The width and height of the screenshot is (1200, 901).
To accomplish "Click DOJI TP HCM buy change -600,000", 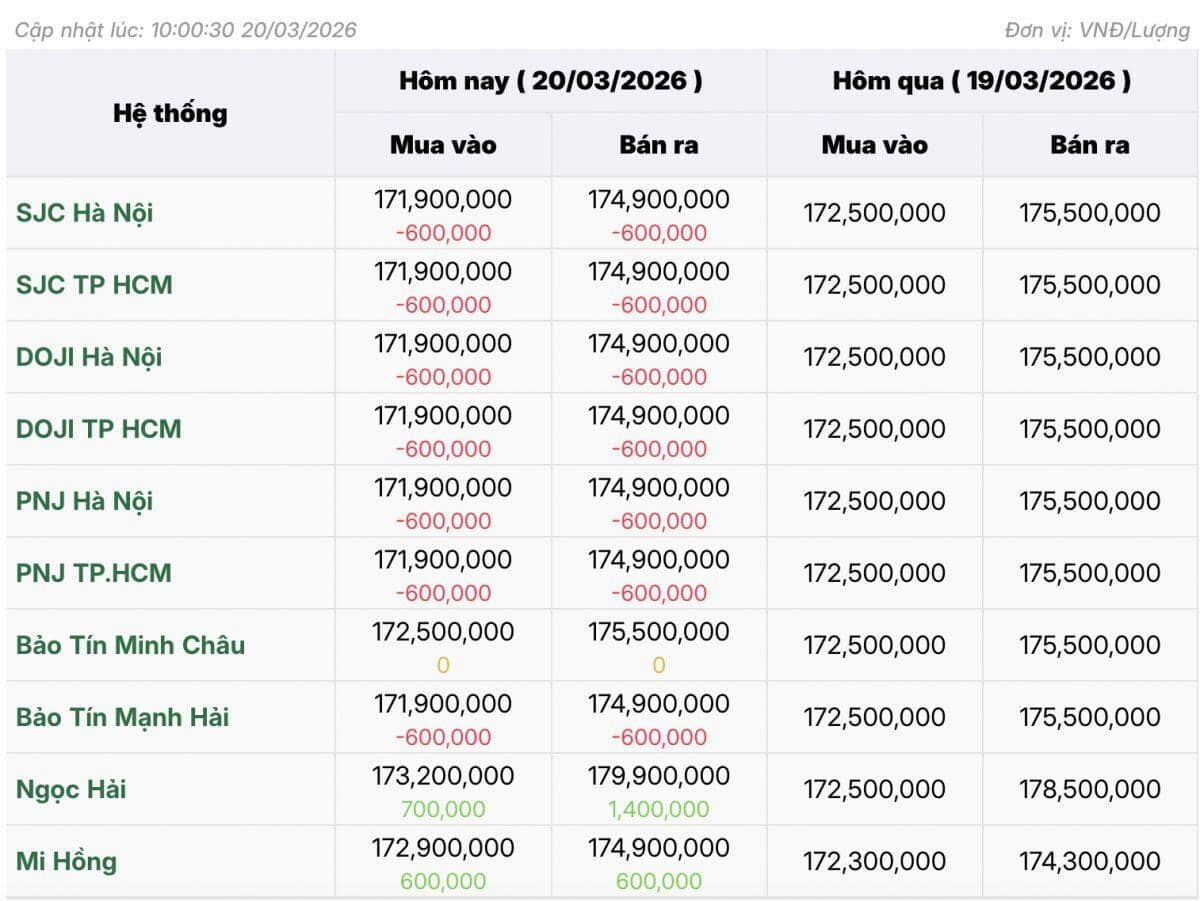I will point(443,449).
